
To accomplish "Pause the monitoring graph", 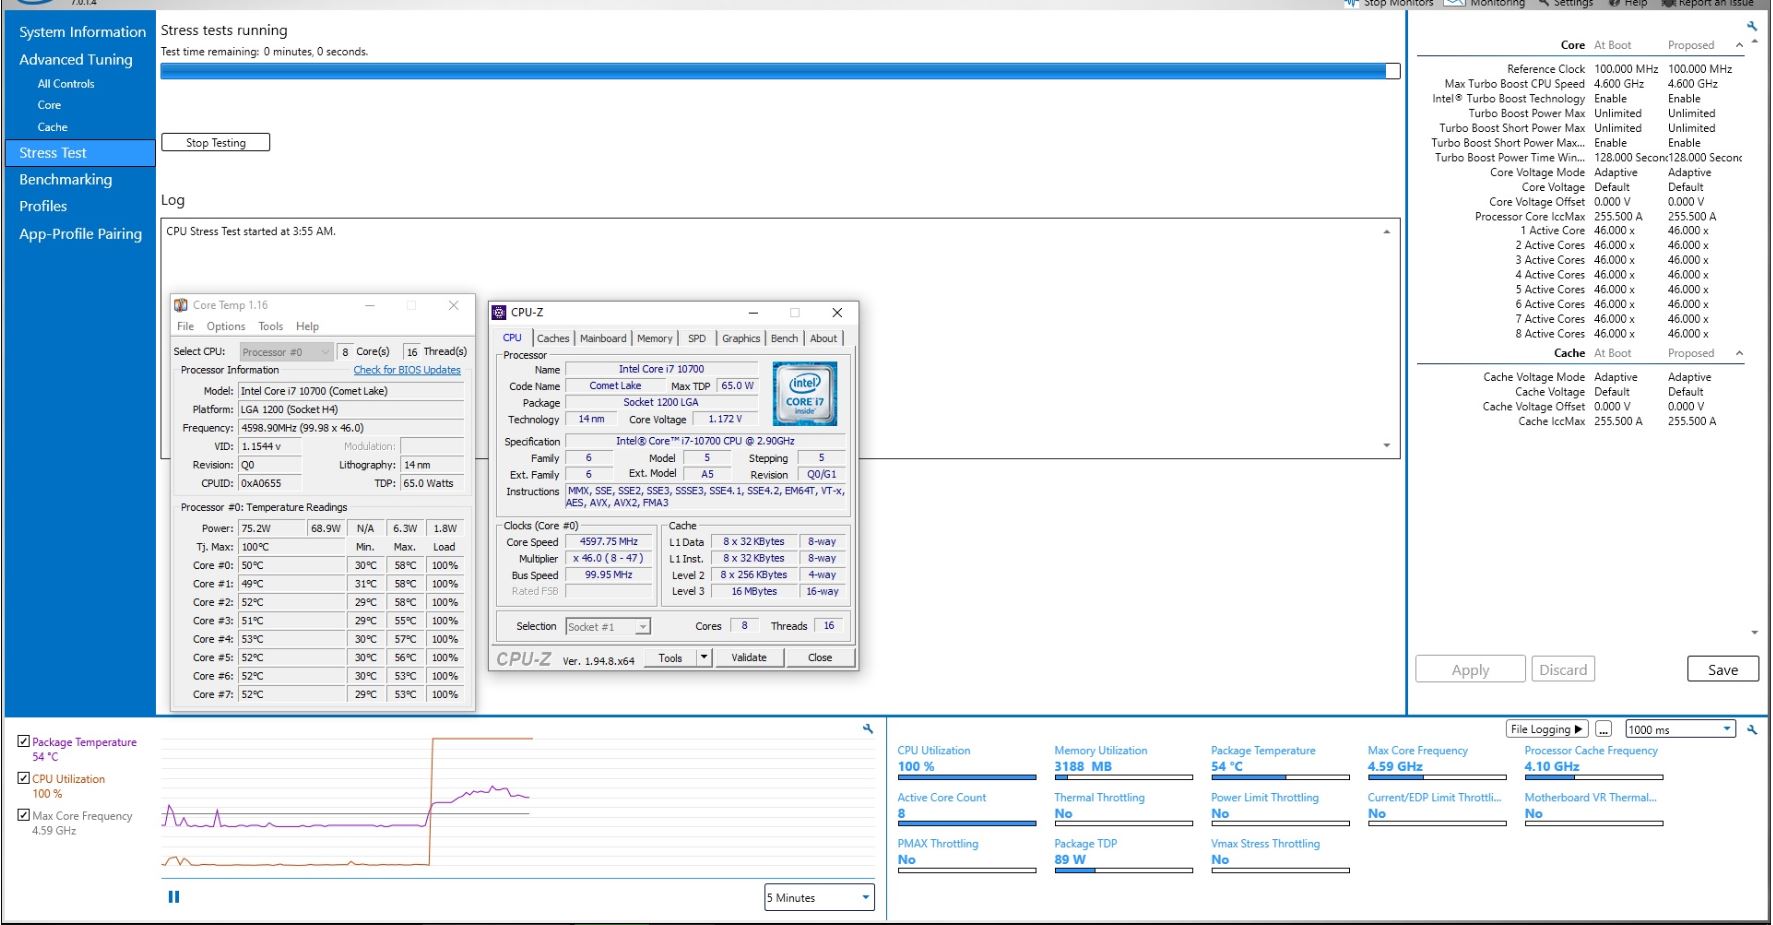I will tap(174, 897).
